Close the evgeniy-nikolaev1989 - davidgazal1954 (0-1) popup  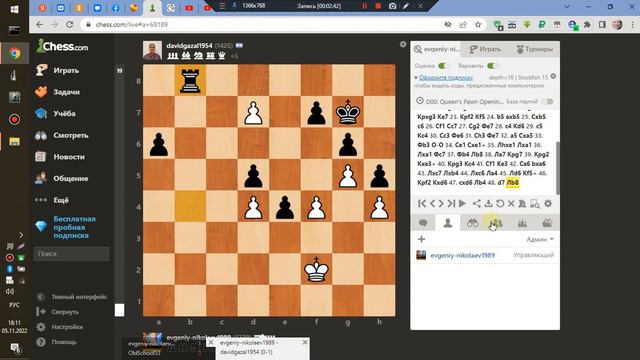pyautogui.click(x=305, y=342)
